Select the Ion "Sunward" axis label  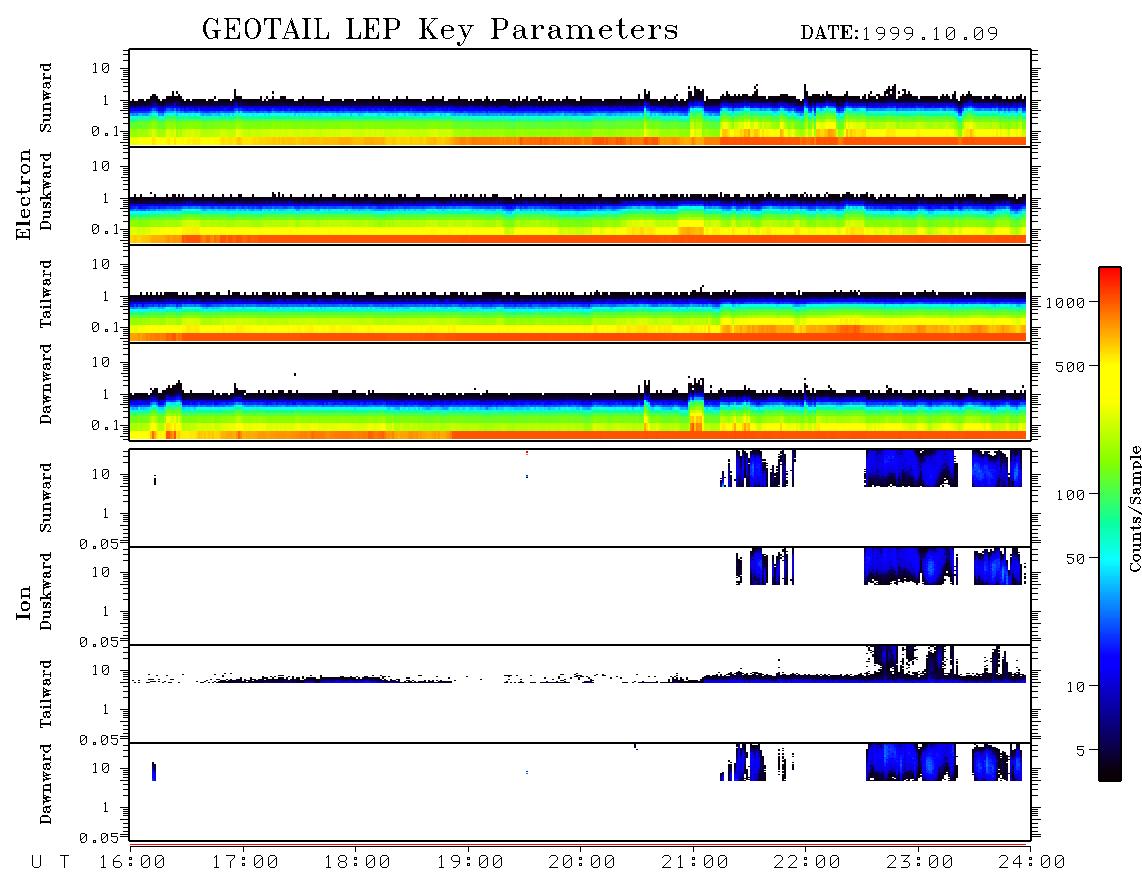tap(46, 497)
